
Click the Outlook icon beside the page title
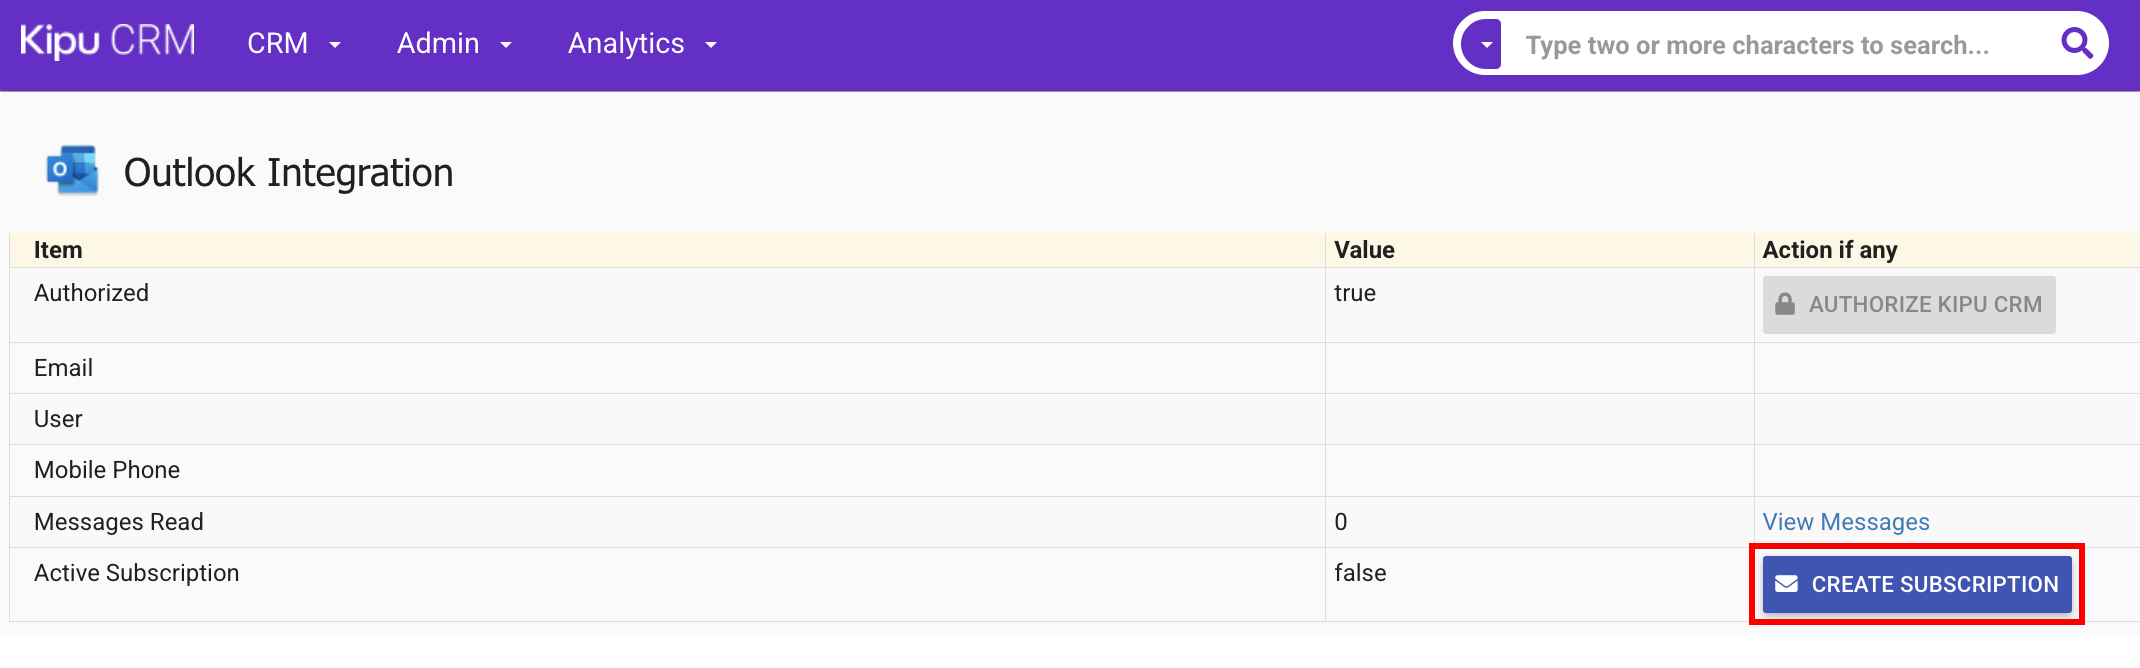(x=72, y=171)
